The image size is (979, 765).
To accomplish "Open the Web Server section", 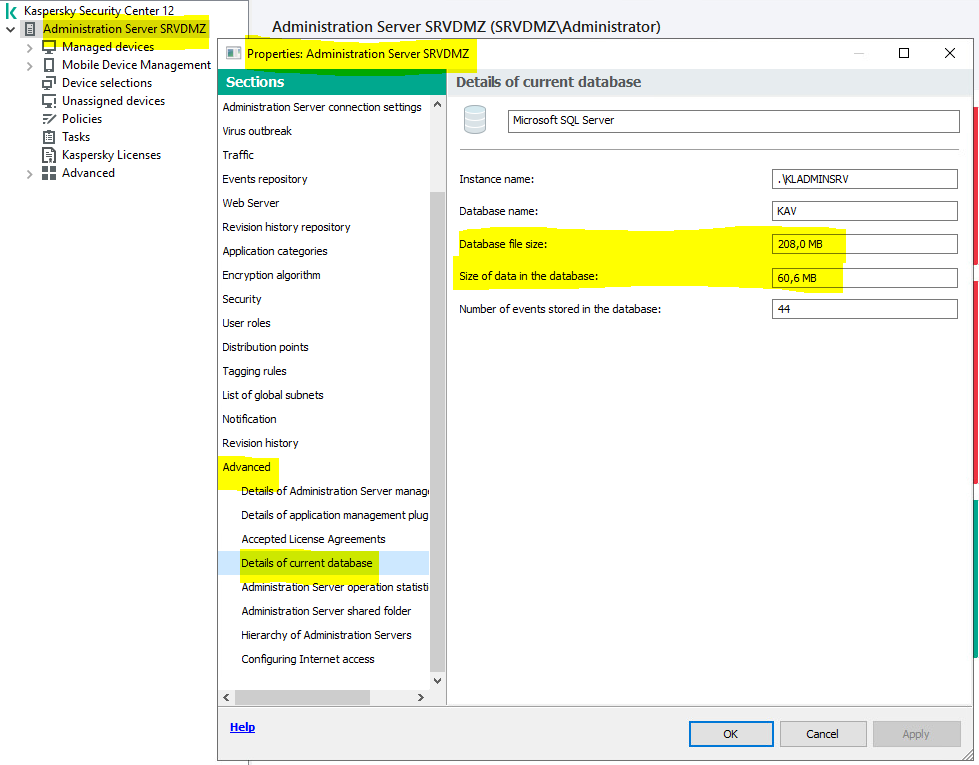I will (x=250, y=203).
